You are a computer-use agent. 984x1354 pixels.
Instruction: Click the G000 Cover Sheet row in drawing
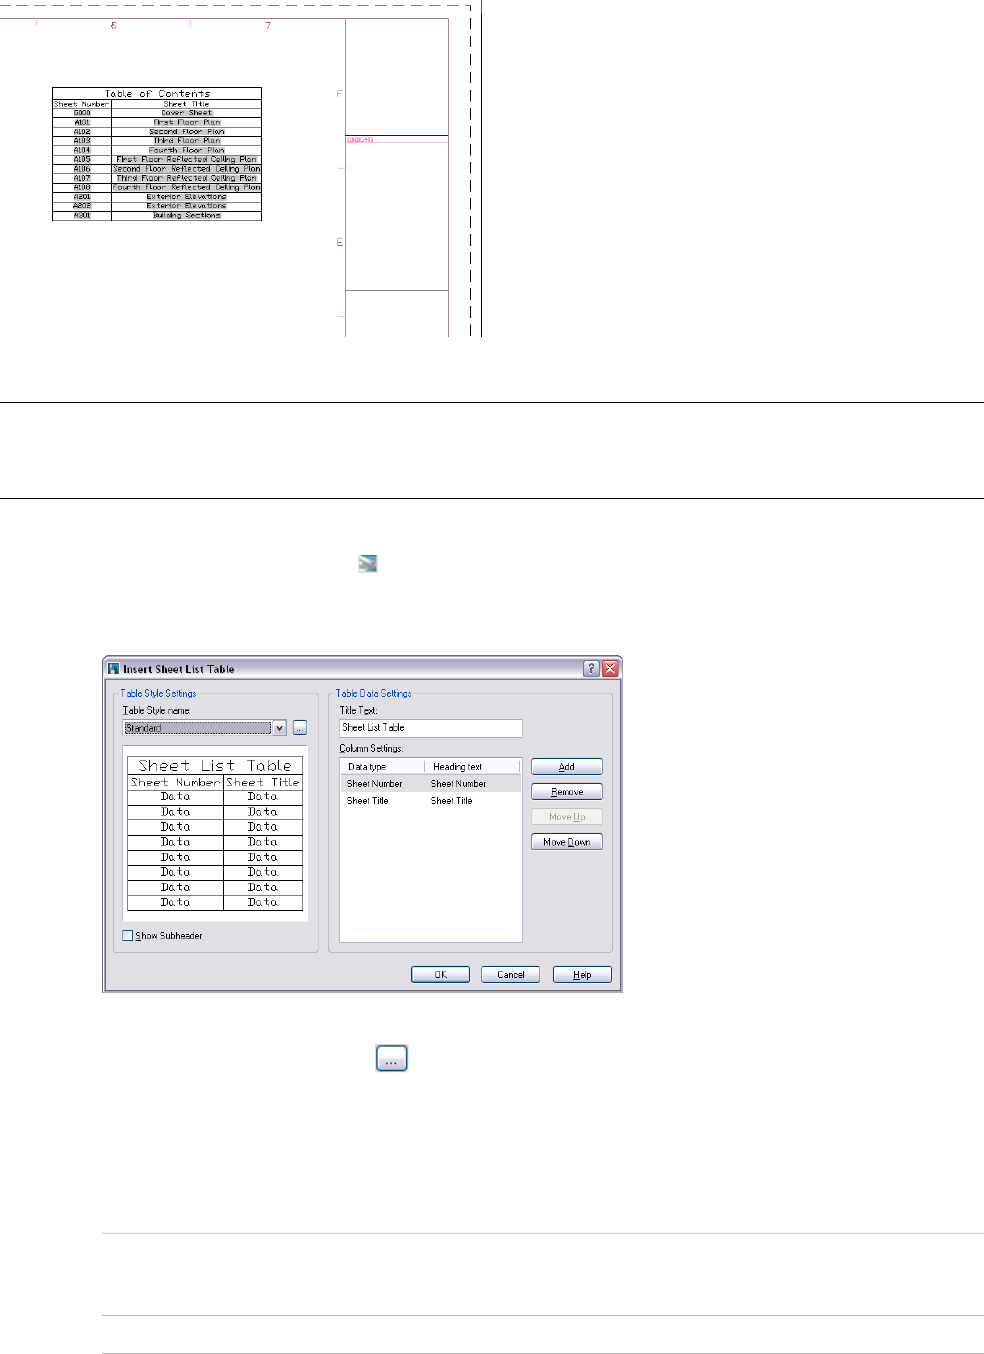[x=157, y=113]
